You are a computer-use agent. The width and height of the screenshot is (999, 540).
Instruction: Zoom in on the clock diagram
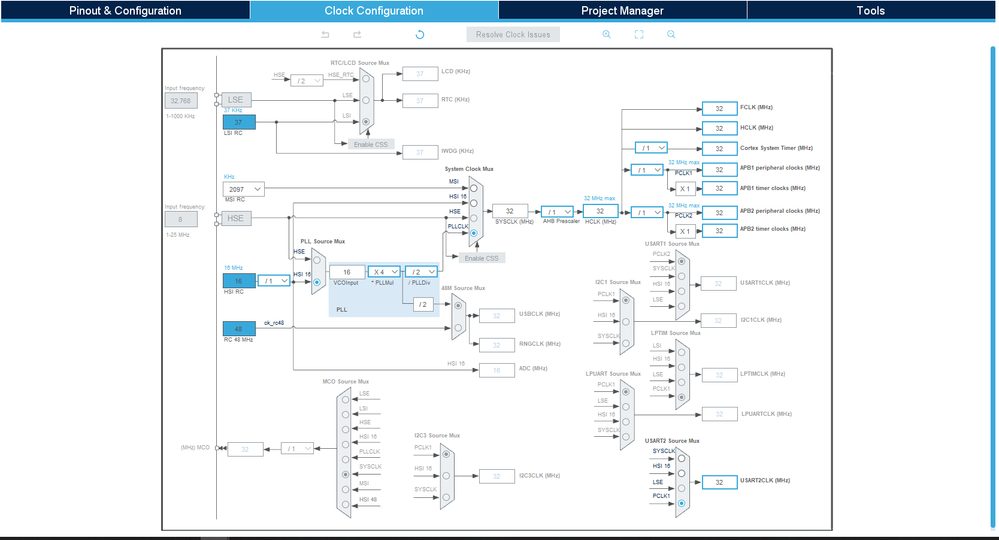pyautogui.click(x=607, y=34)
